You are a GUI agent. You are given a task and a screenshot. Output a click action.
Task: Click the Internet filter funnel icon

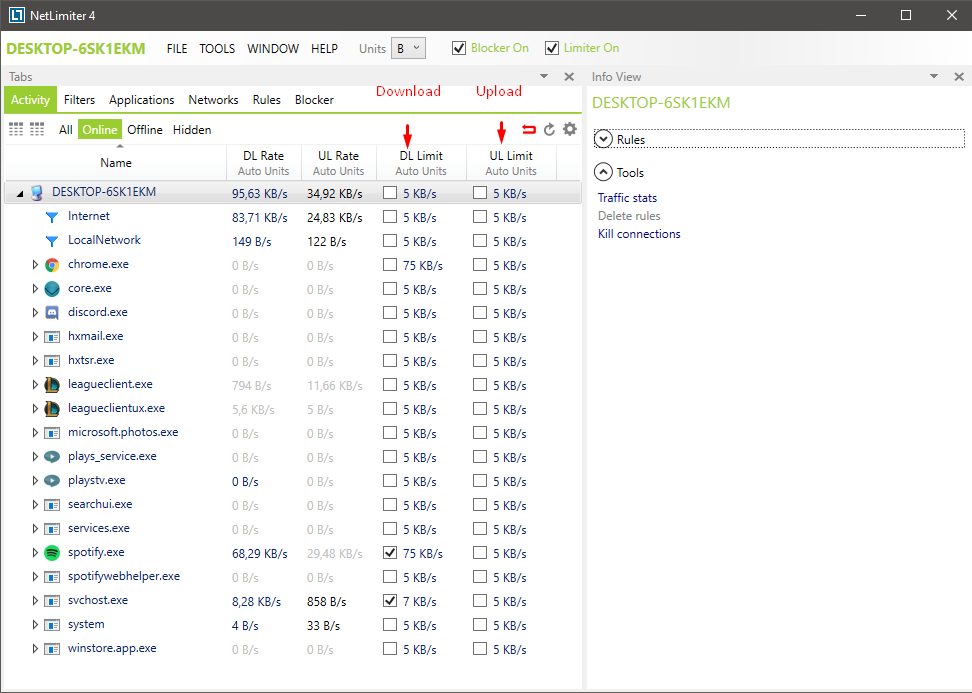pos(52,217)
